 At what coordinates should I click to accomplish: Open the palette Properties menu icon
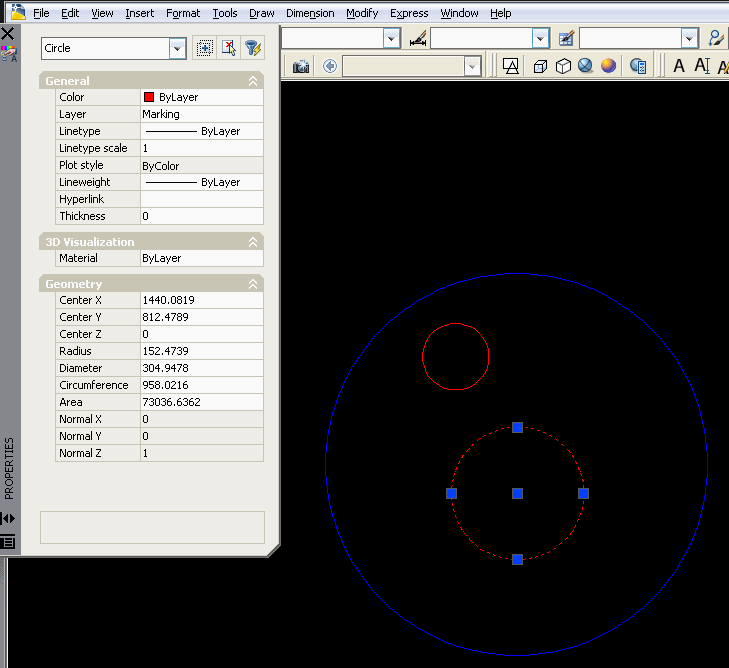pos(8,542)
